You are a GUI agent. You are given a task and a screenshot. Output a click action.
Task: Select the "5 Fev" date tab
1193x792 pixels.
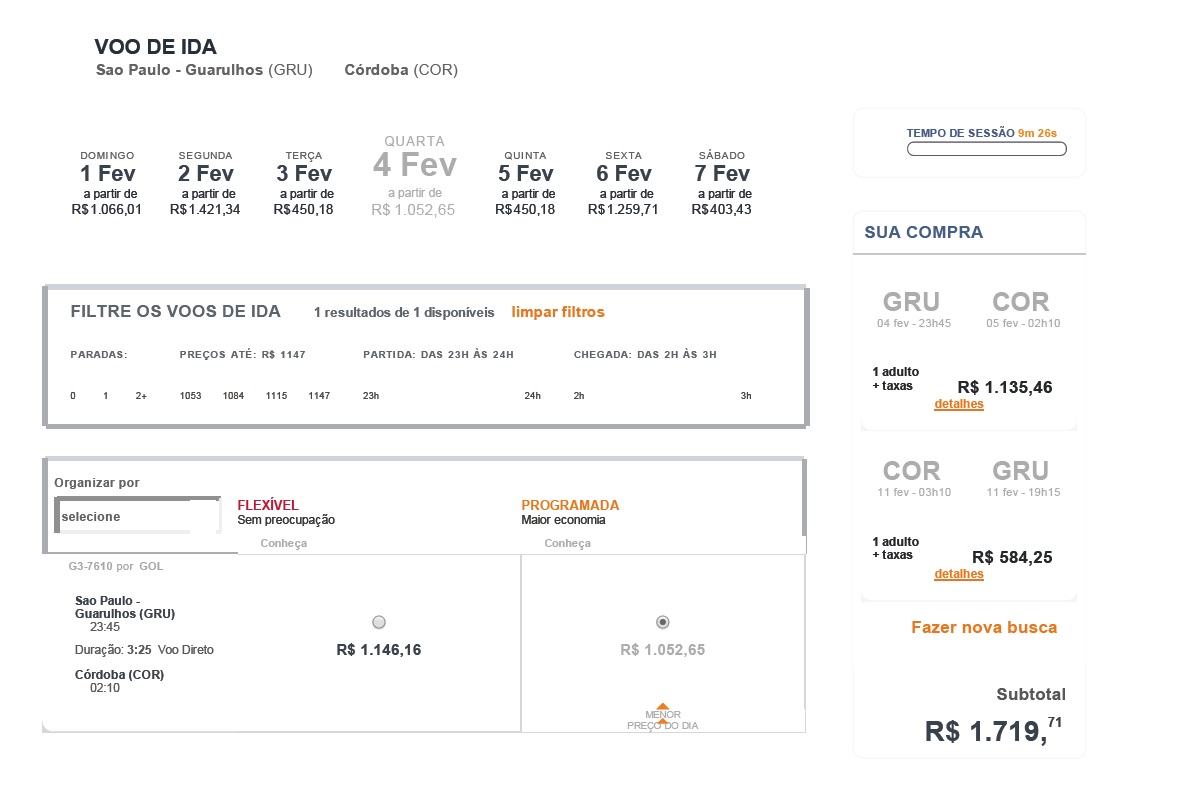click(525, 172)
